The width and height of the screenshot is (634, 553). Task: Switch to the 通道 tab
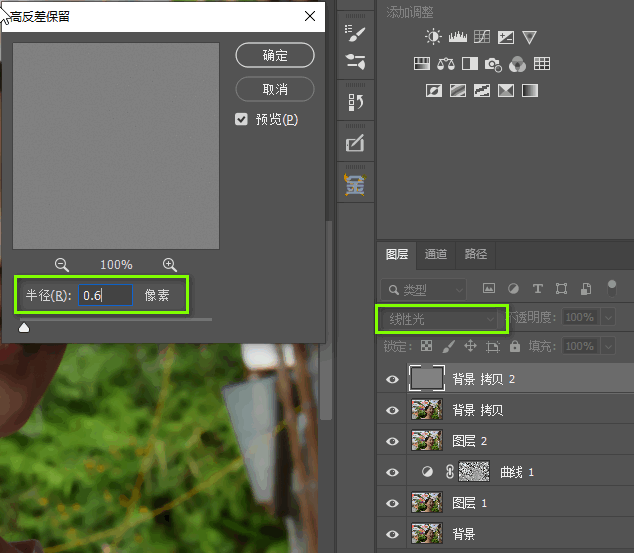tap(436, 254)
